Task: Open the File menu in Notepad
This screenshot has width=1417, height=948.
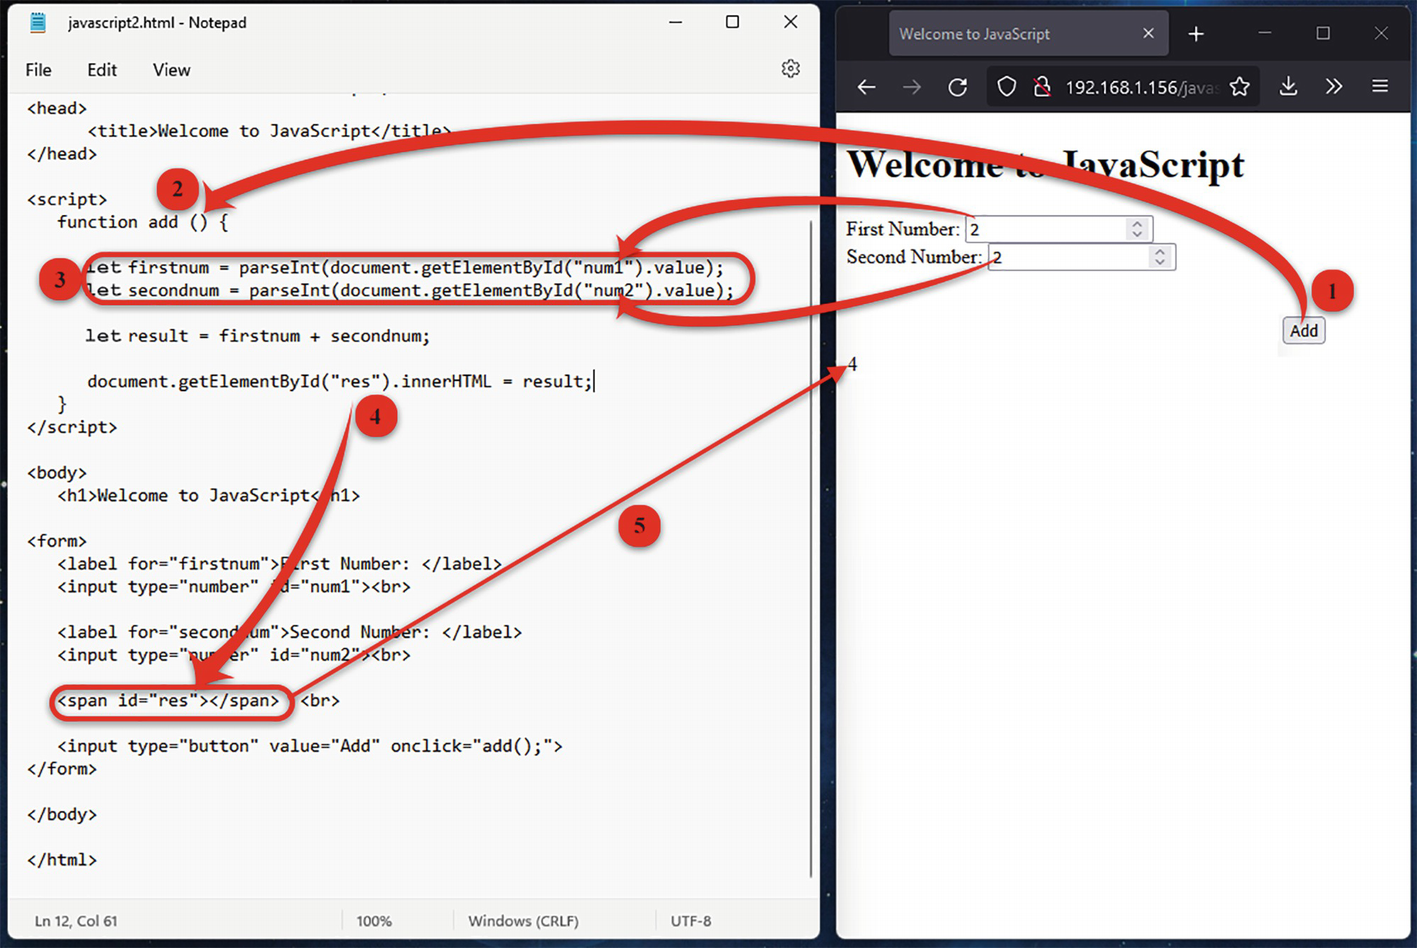Action: pyautogui.click(x=38, y=70)
